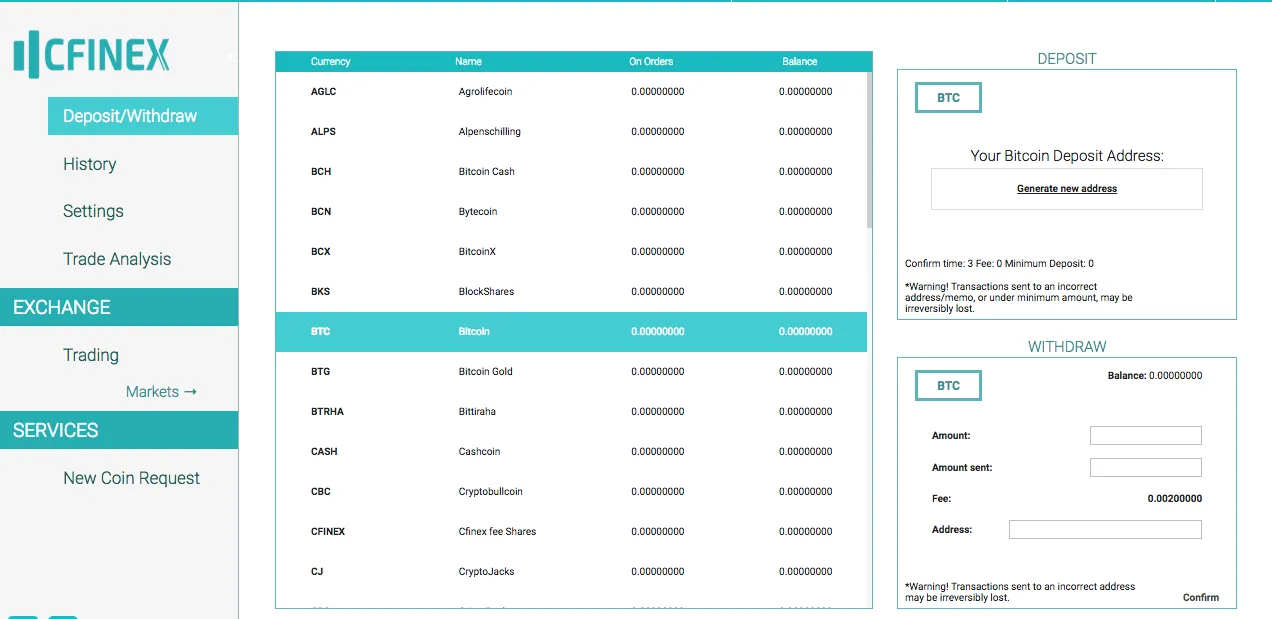Click the Bitcoin Cash name cell
This screenshot has height=619, width=1272.
pos(486,172)
